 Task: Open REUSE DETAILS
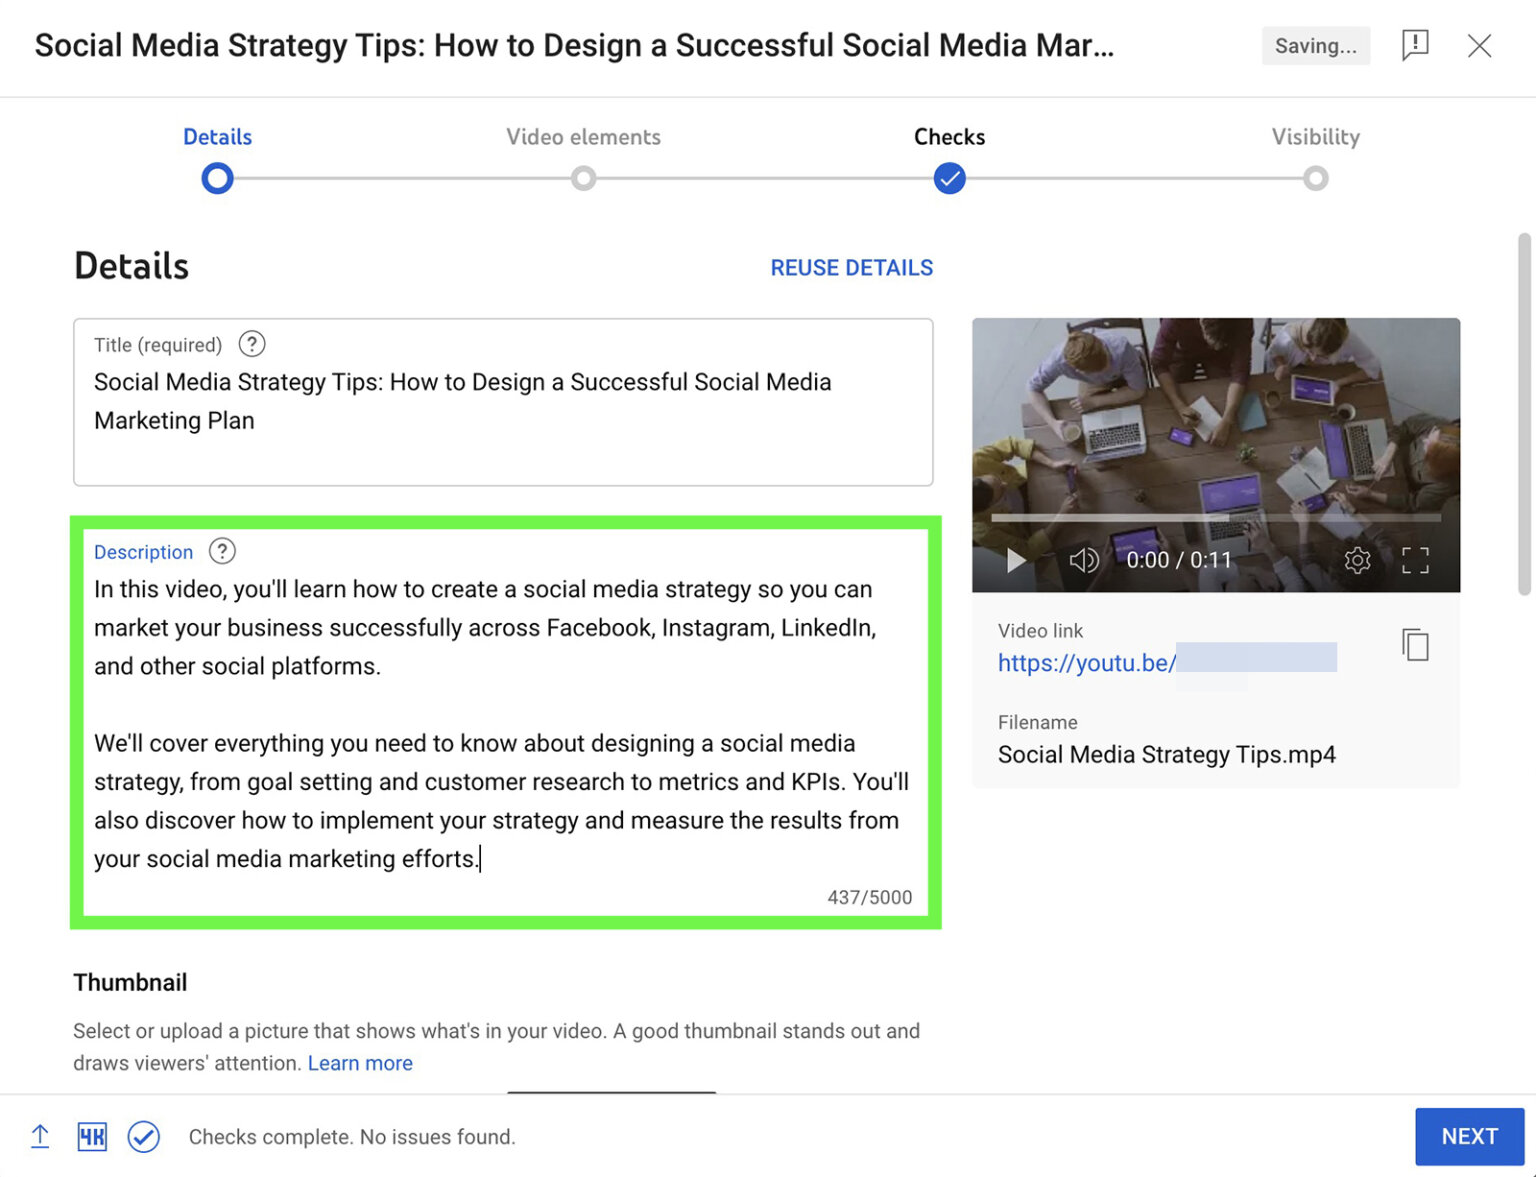pos(851,267)
